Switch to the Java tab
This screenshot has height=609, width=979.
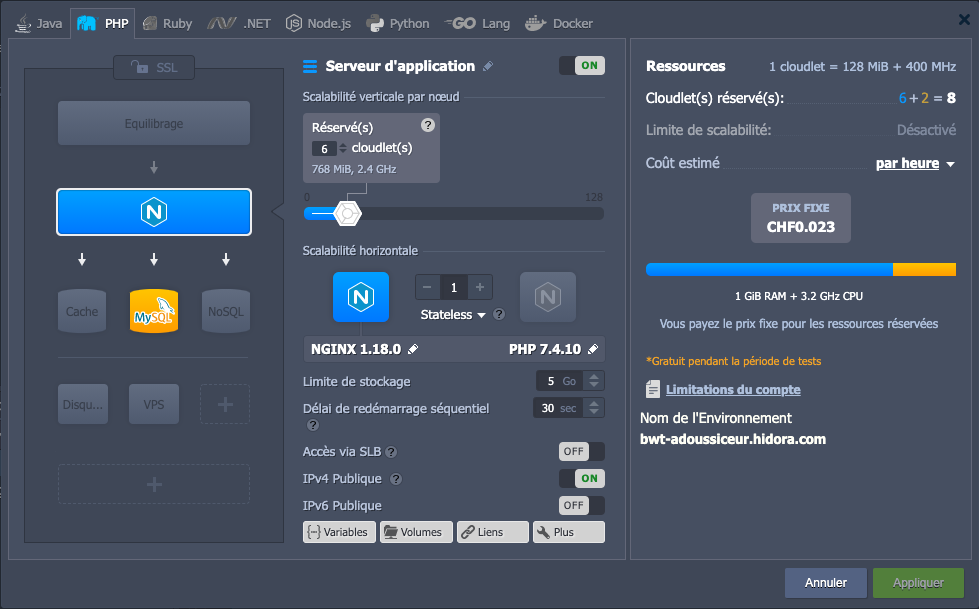(40, 24)
